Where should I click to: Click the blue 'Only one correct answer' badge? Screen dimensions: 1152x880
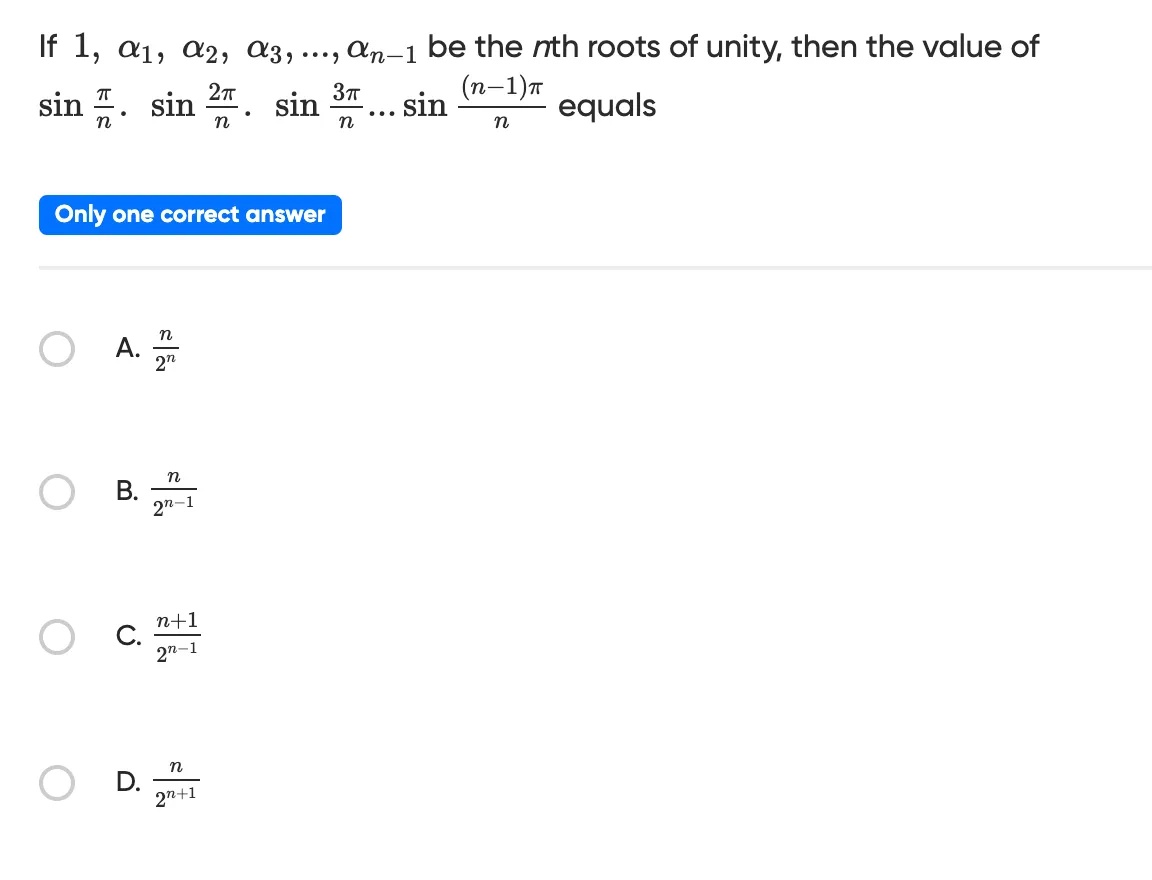pos(190,214)
